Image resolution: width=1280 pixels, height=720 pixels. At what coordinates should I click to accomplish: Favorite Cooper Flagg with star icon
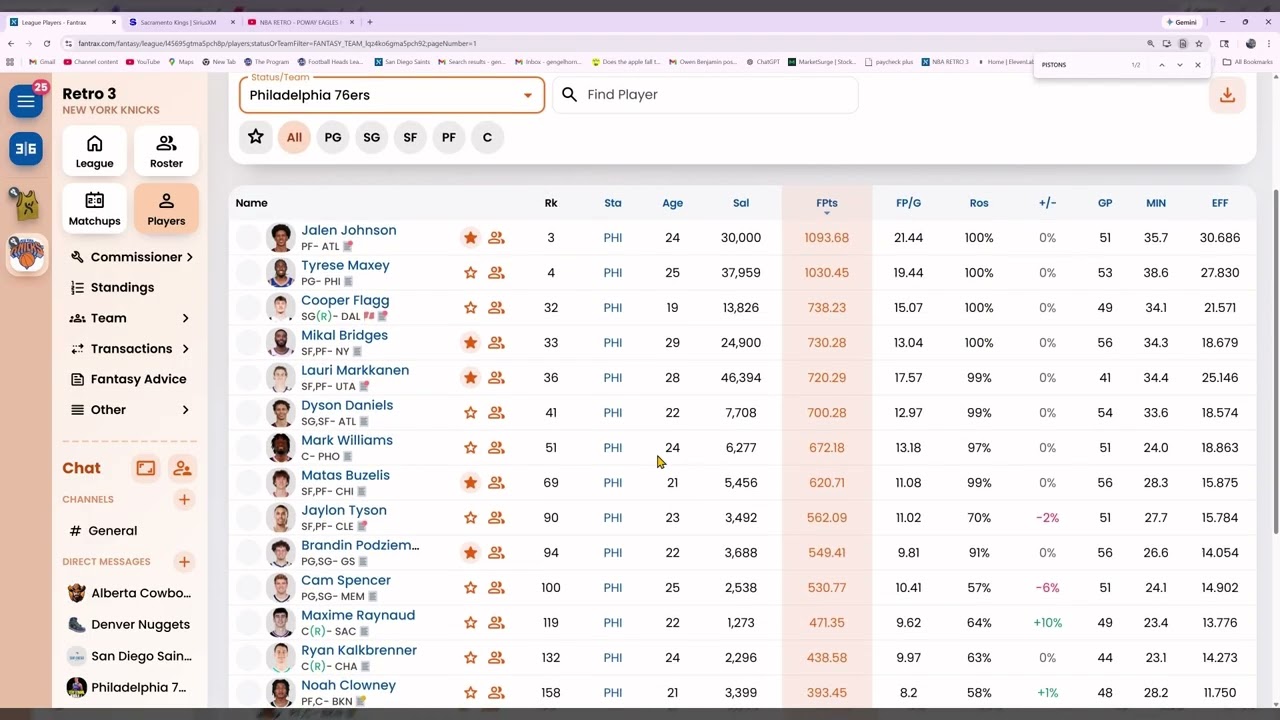coord(470,308)
